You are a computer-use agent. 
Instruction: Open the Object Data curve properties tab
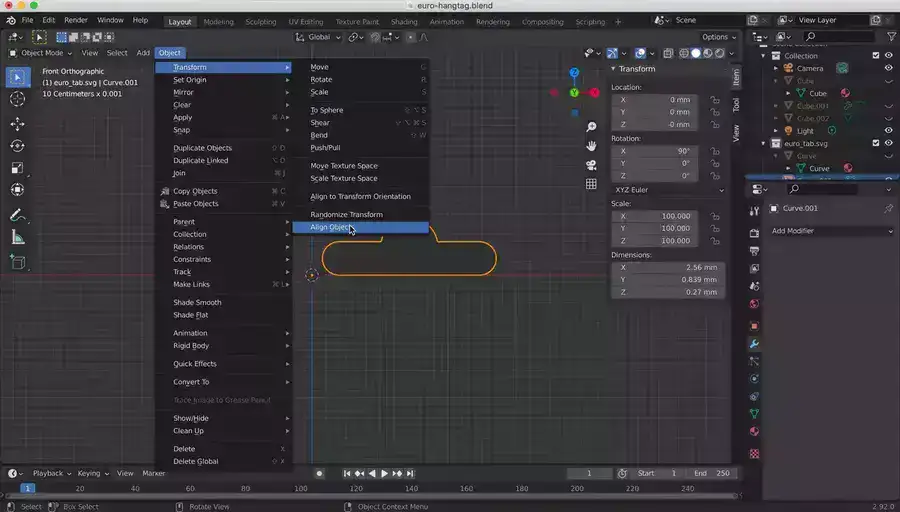pyautogui.click(x=754, y=413)
